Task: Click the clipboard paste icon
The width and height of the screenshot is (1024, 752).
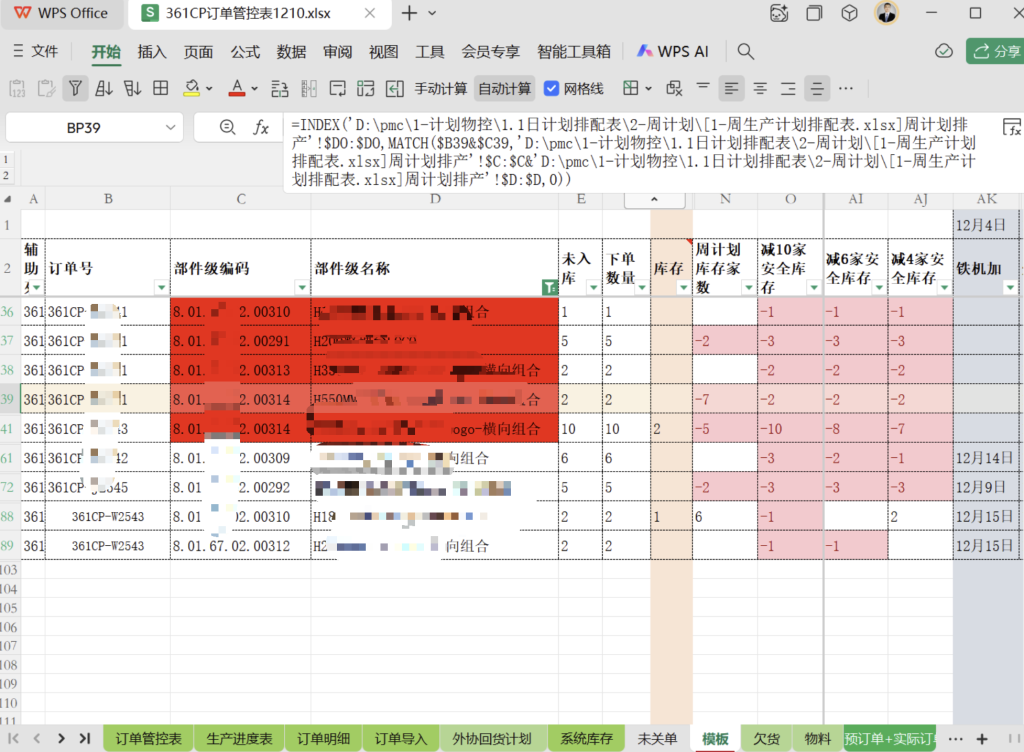Action: point(46,88)
